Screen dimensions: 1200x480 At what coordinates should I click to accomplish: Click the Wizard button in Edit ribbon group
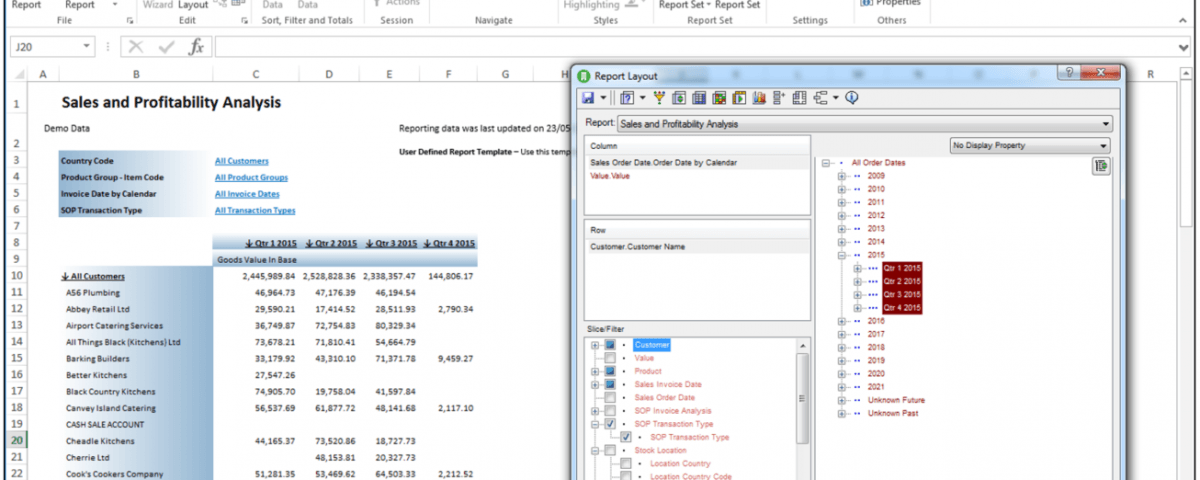coord(157,5)
